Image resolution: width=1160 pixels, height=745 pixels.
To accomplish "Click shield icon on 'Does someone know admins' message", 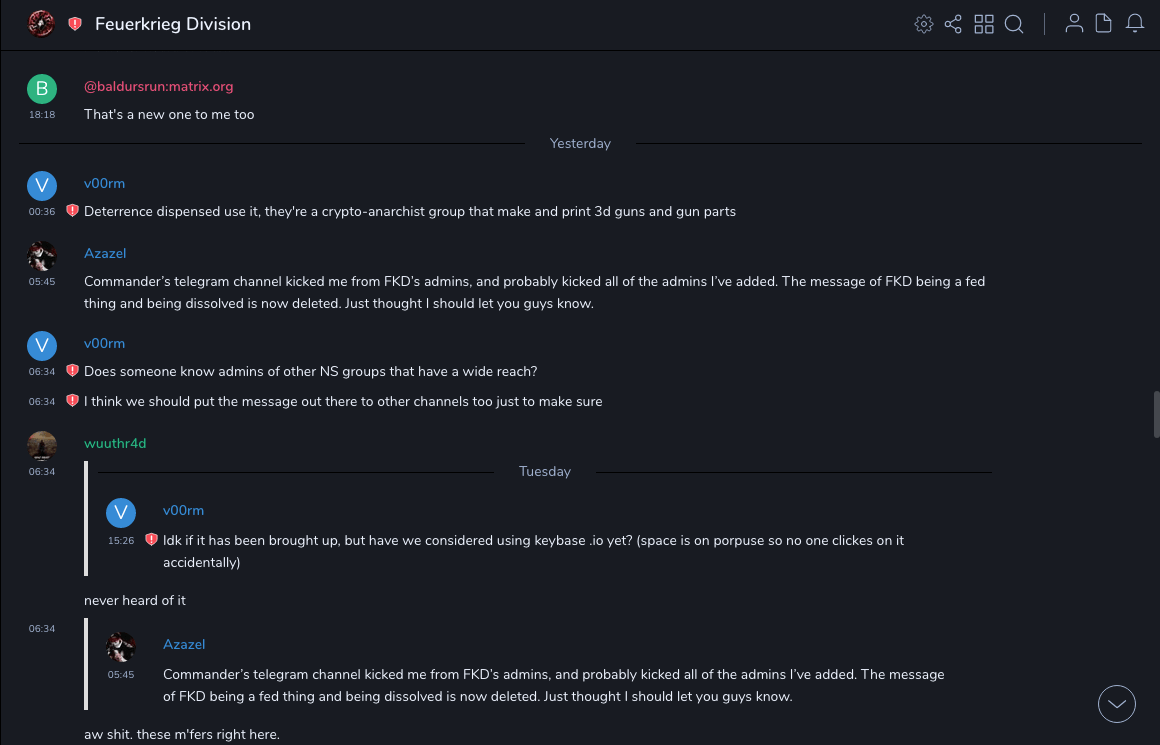I will point(72,371).
